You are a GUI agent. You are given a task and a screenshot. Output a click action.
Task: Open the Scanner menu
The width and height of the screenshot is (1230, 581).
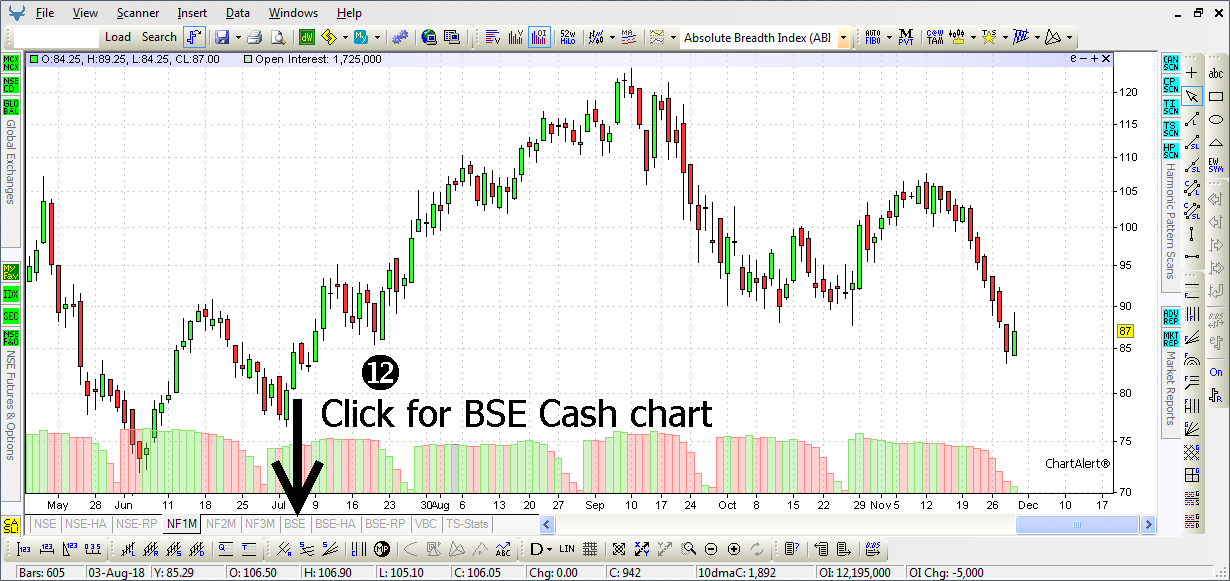pyautogui.click(x=137, y=13)
